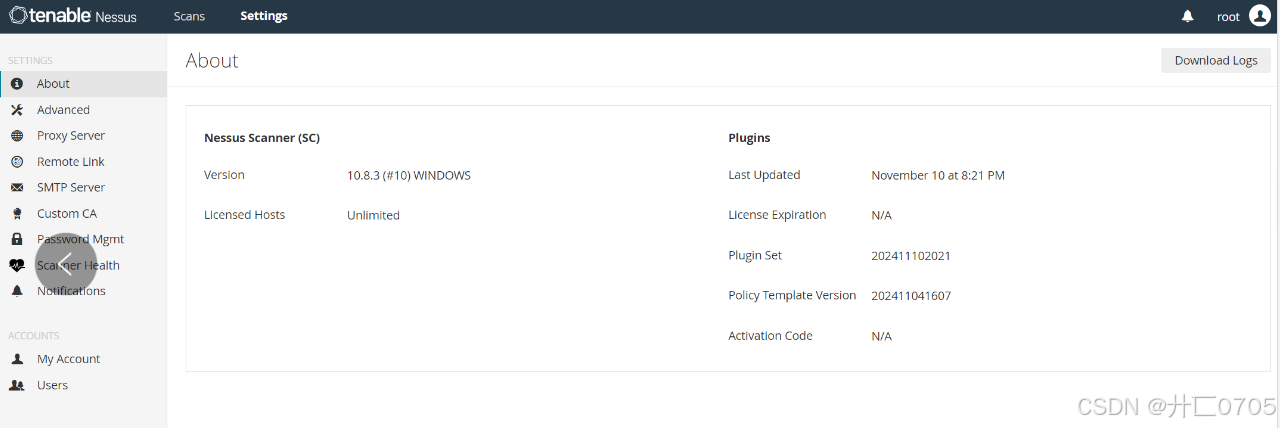
Task: Click the Version label
Action: pos(224,175)
